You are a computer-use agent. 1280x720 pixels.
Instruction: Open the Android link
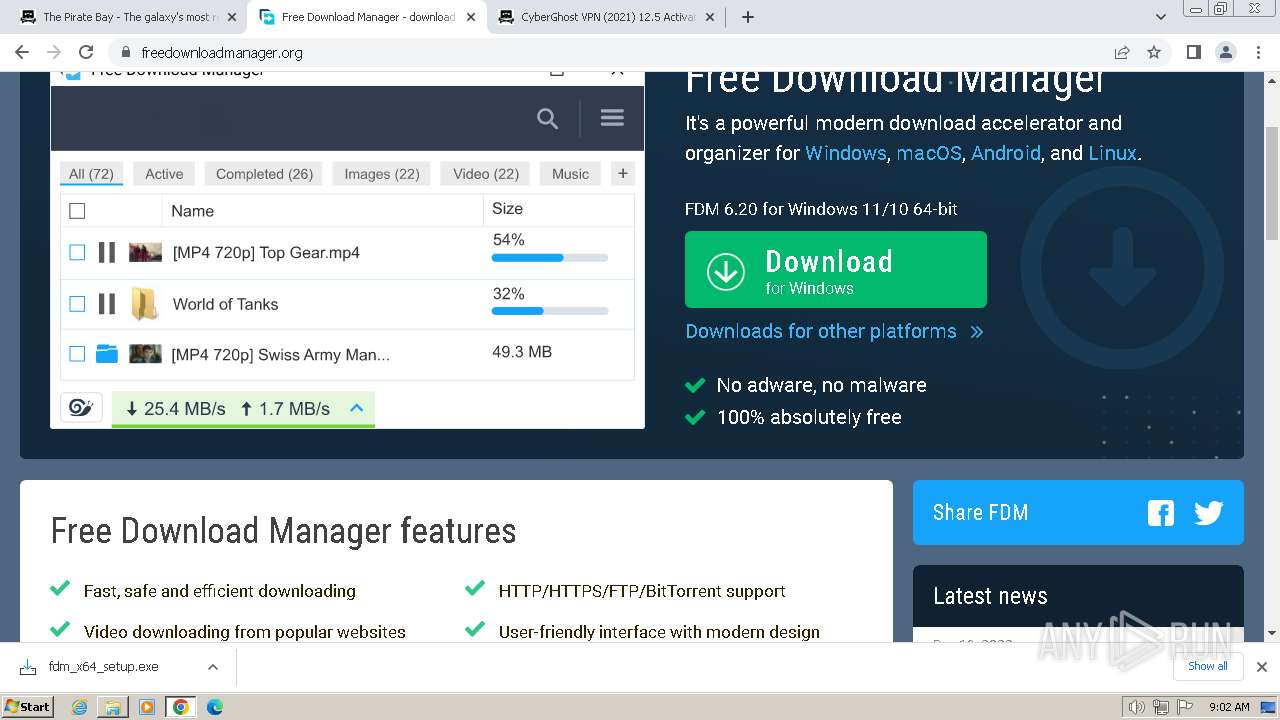1006,153
